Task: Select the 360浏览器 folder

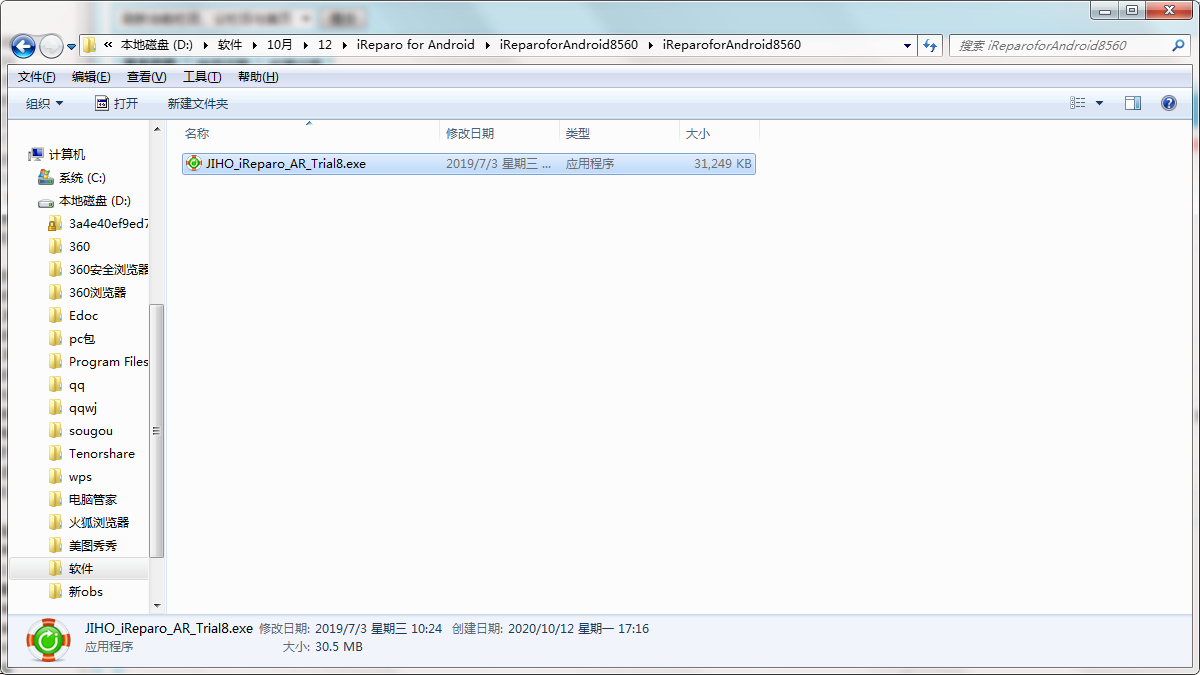Action: click(x=98, y=292)
